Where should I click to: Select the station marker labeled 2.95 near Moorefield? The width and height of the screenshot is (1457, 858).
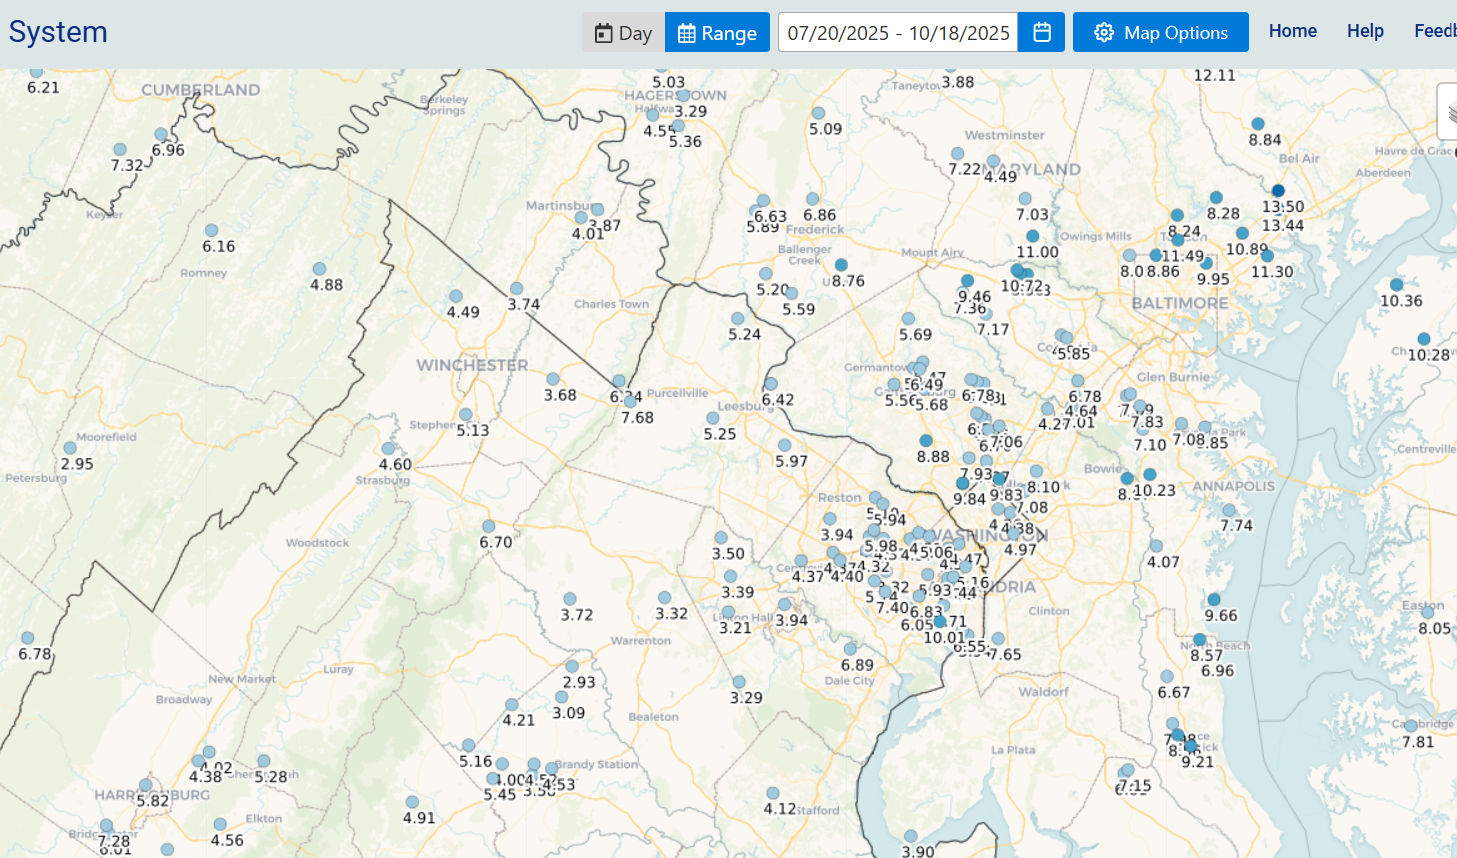pos(70,448)
